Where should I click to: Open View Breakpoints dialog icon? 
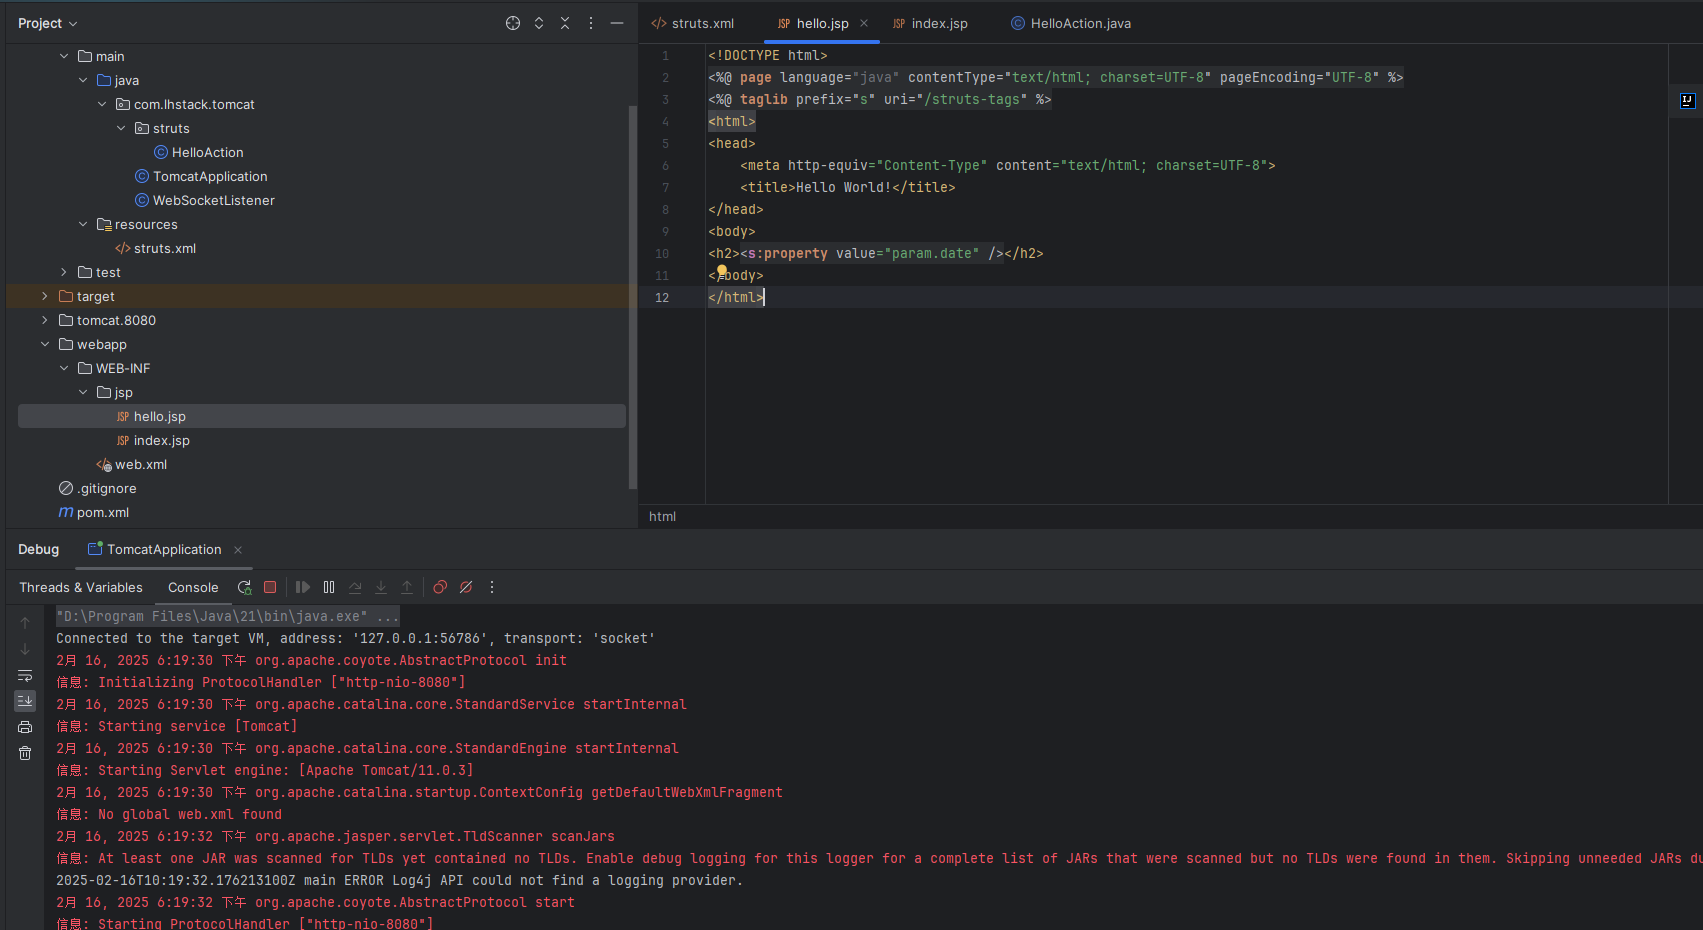tap(440, 588)
